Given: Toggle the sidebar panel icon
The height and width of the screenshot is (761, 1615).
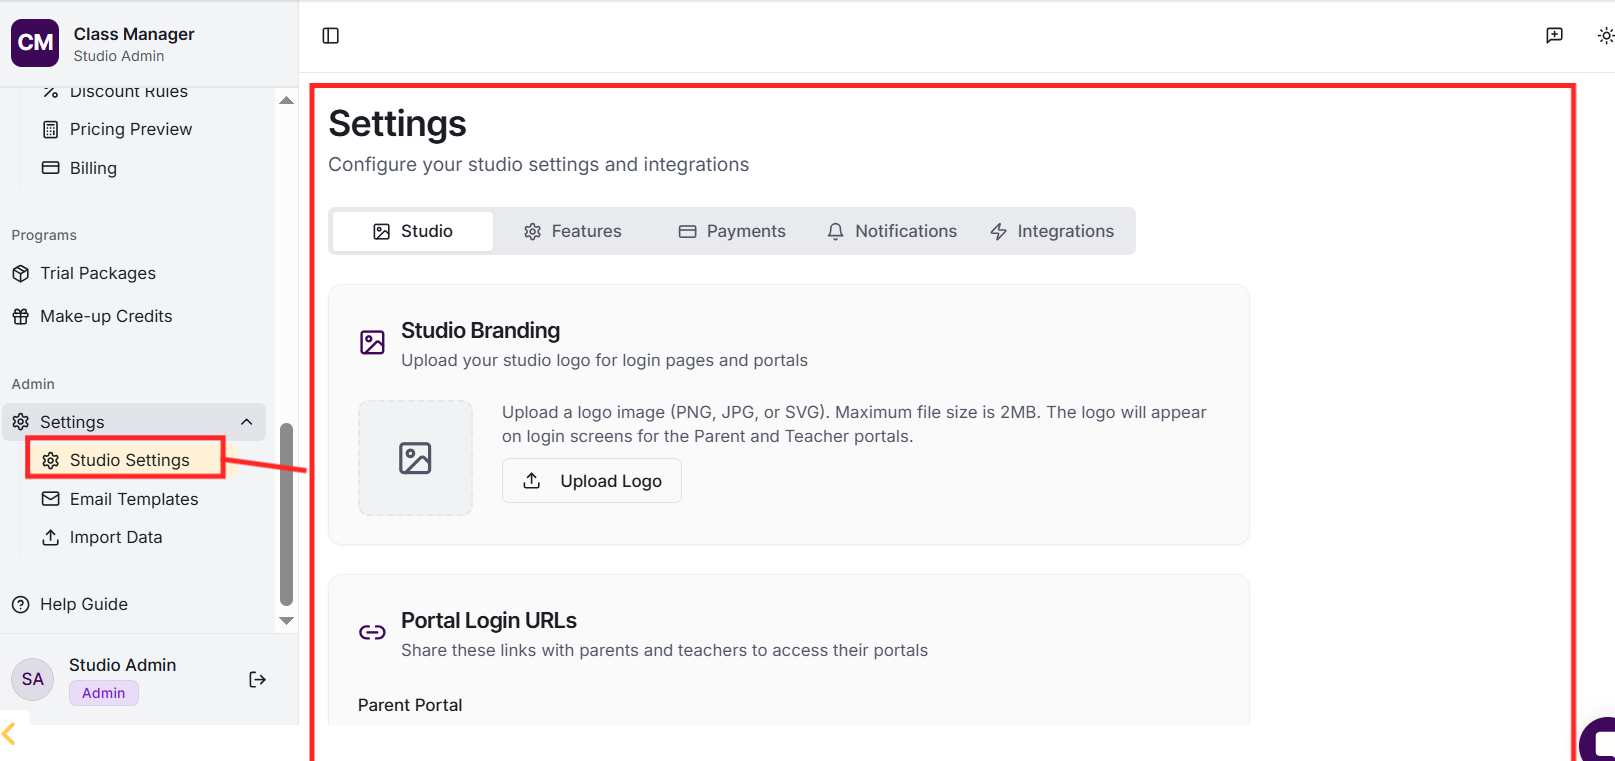Looking at the screenshot, I should point(331,36).
